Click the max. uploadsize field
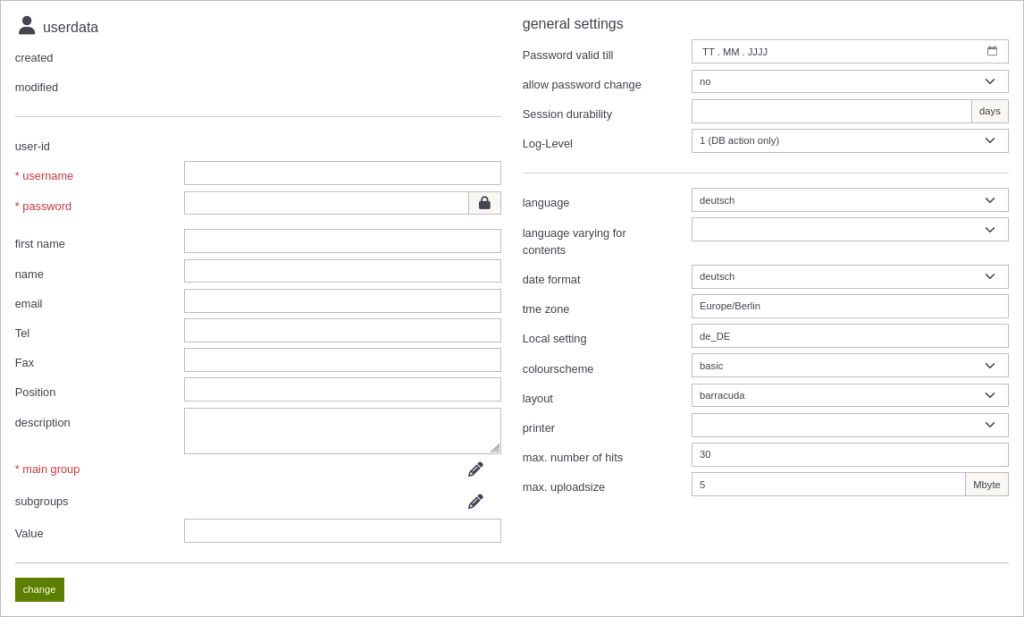 (828, 484)
